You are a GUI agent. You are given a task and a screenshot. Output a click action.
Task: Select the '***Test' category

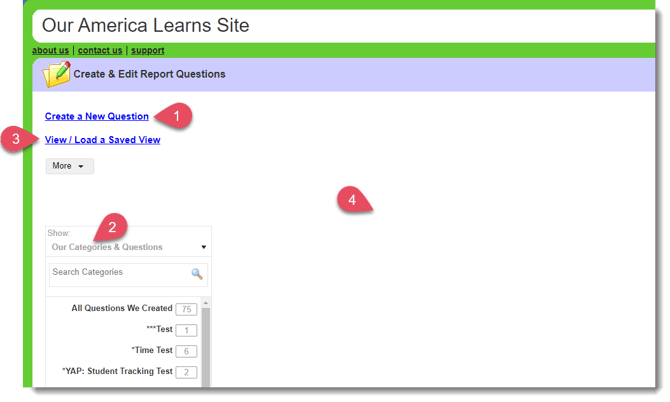(158, 330)
